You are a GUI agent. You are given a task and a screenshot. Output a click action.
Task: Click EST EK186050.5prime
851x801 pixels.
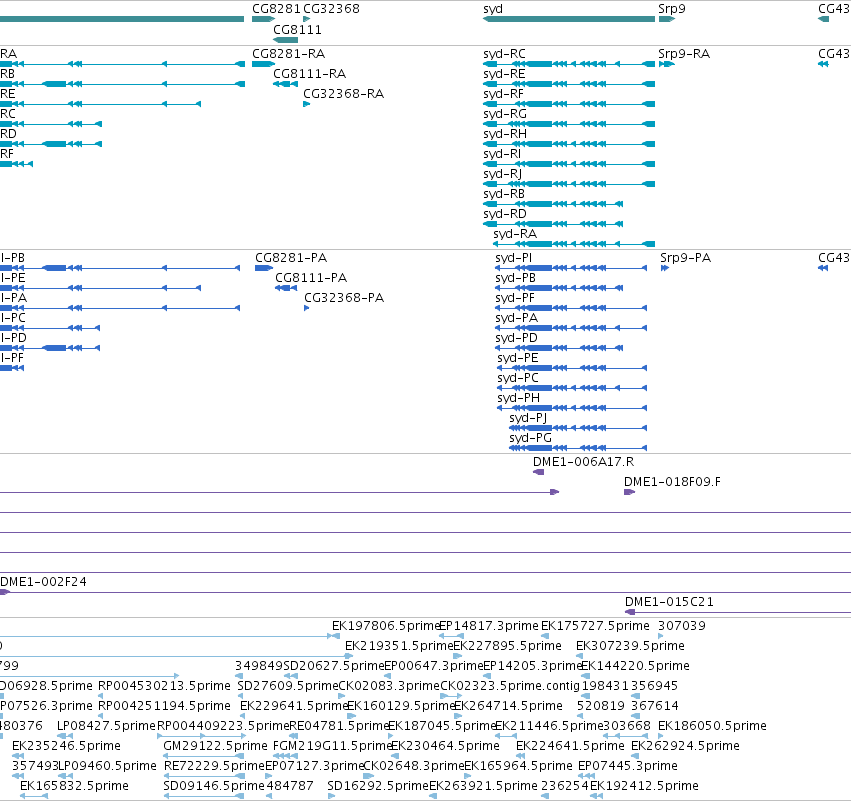pyautogui.click(x=712, y=726)
